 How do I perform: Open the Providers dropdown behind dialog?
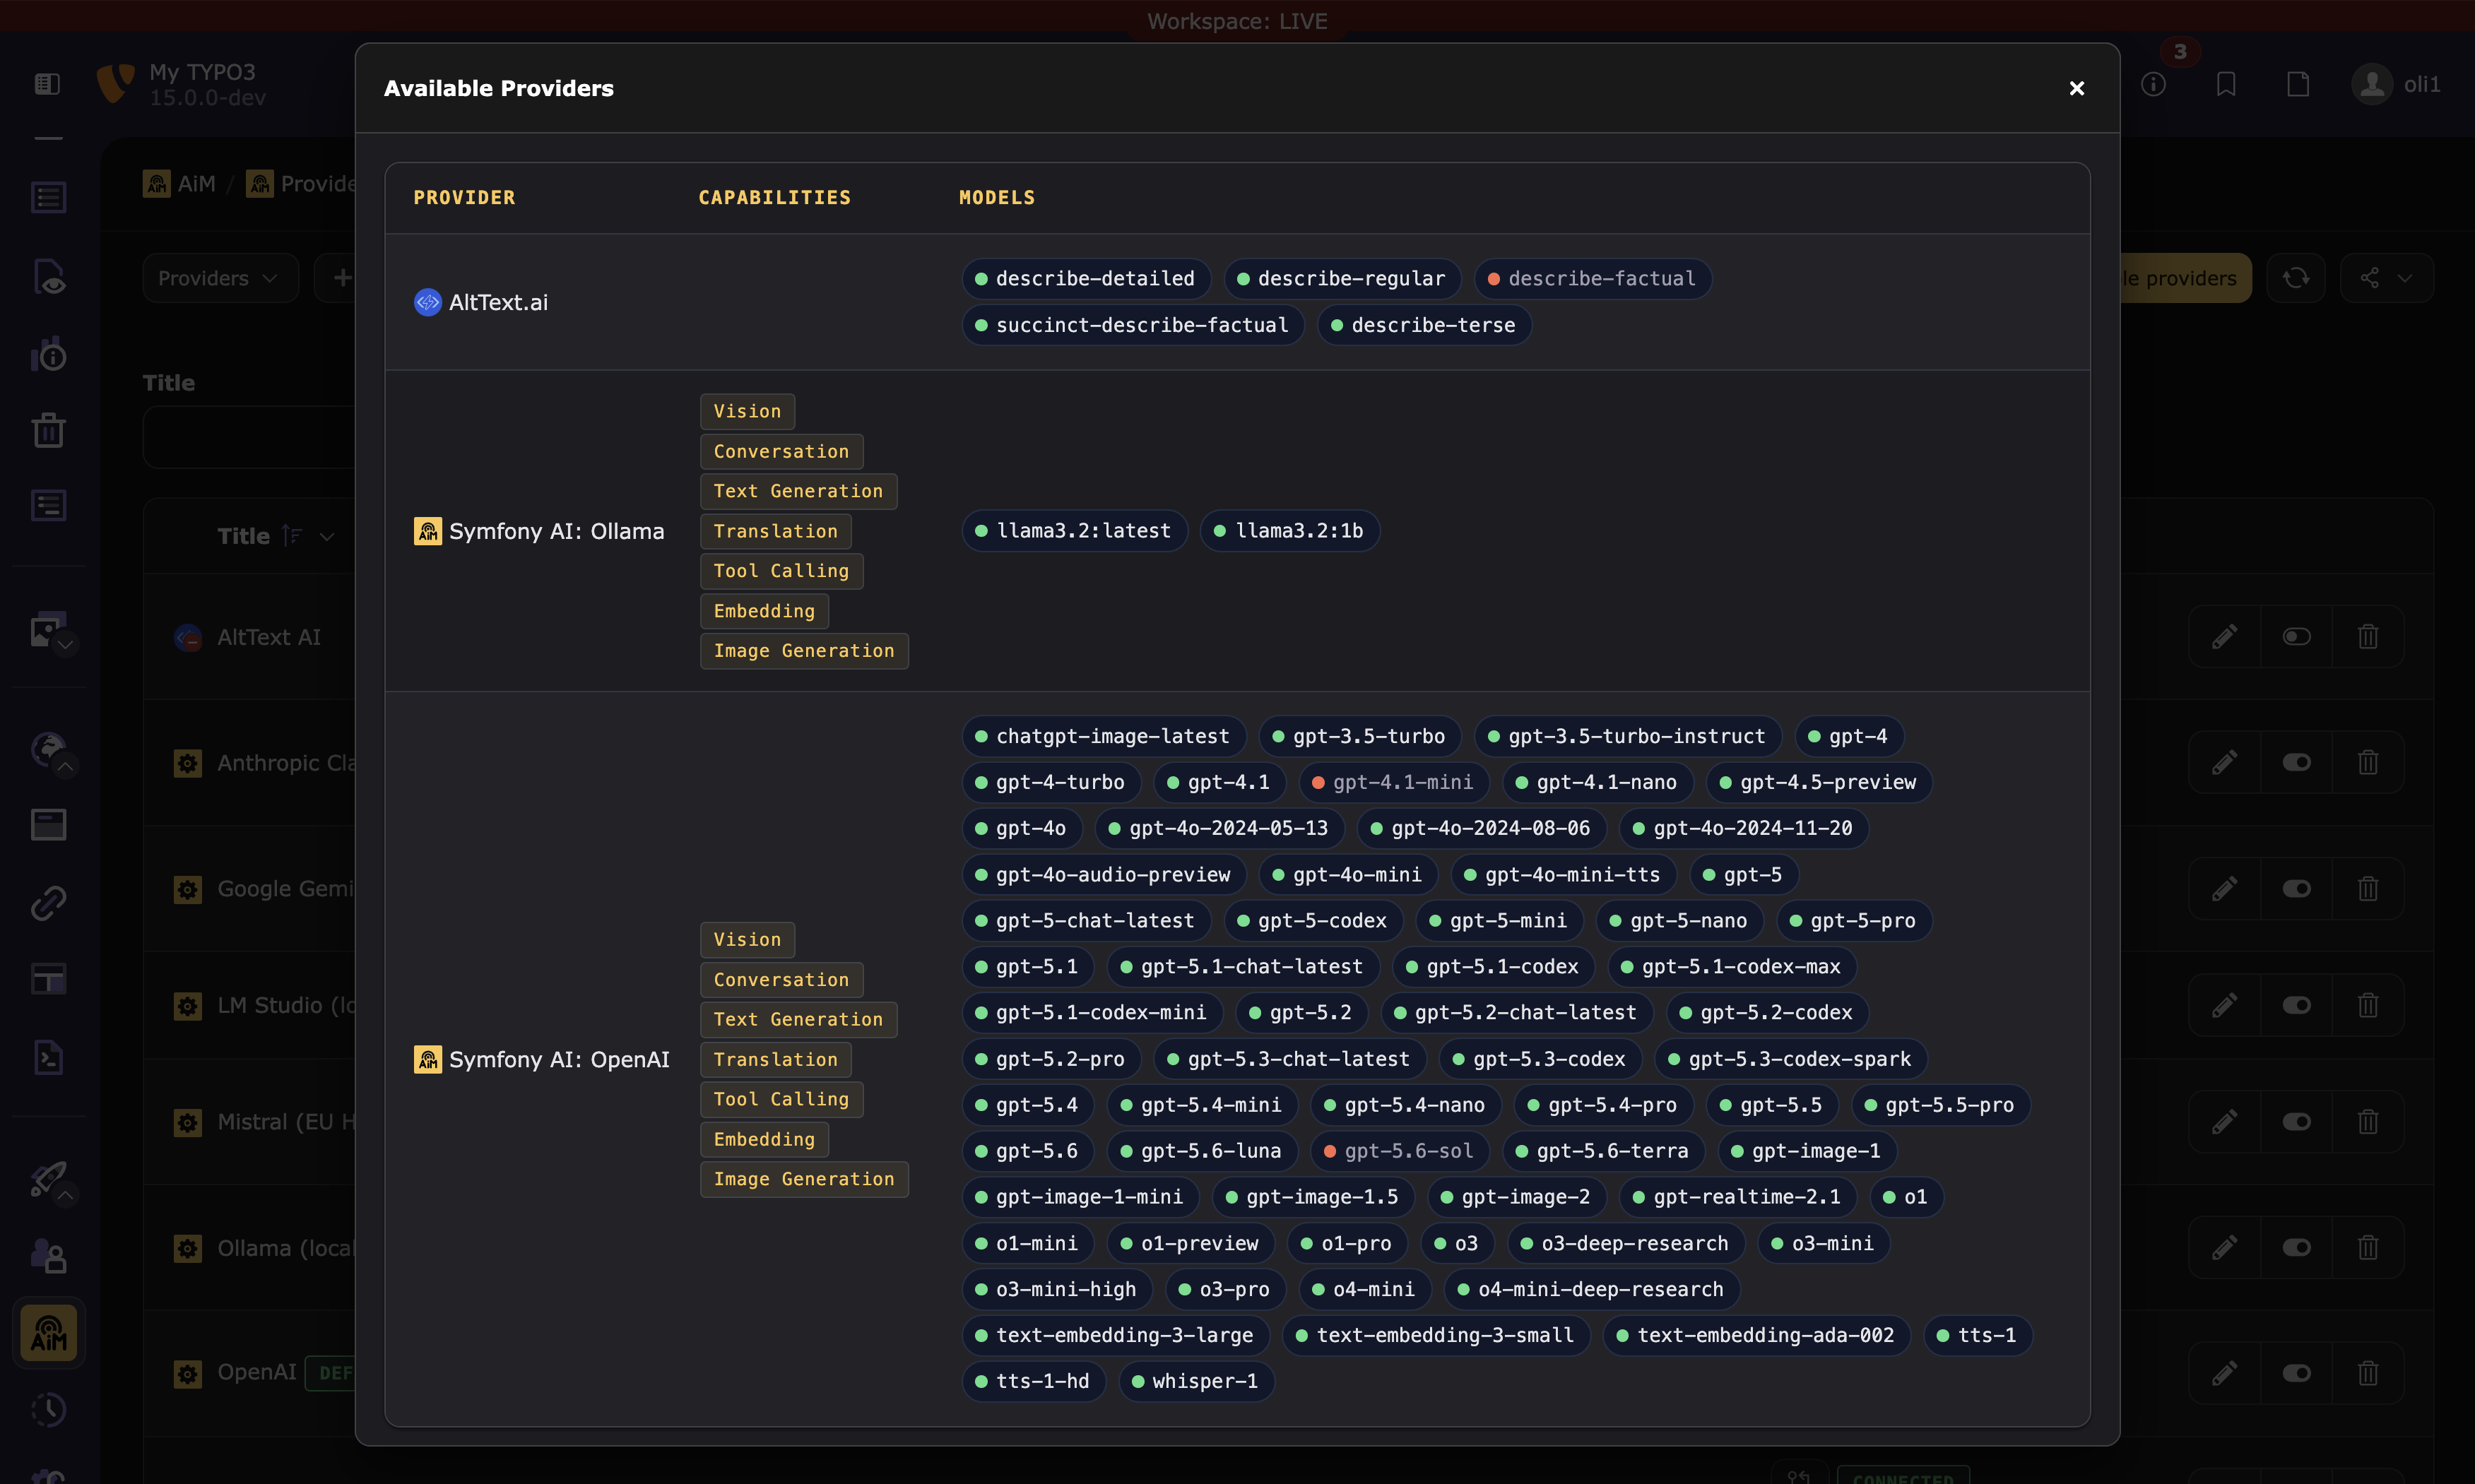point(220,278)
